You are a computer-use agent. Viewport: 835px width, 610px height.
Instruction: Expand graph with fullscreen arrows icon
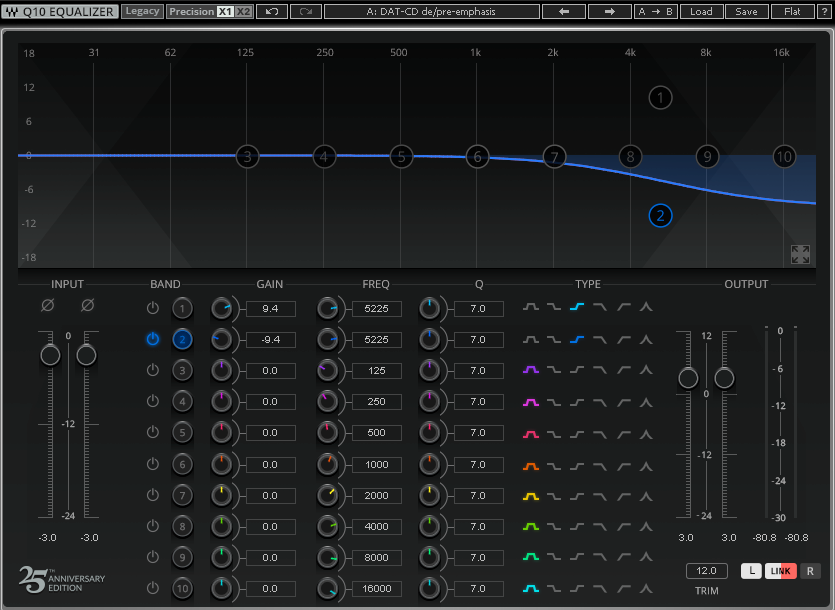[x=800, y=255]
